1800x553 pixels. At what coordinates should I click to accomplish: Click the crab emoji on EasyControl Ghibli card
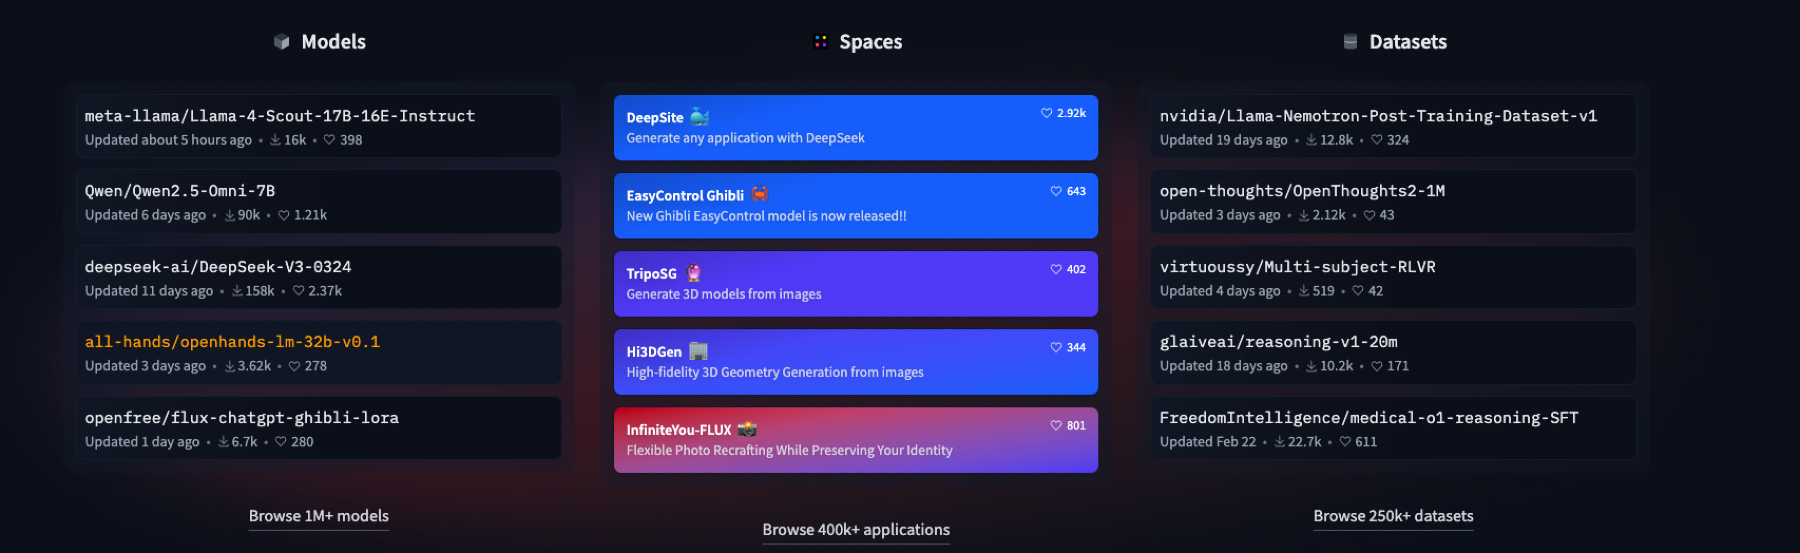760,194
